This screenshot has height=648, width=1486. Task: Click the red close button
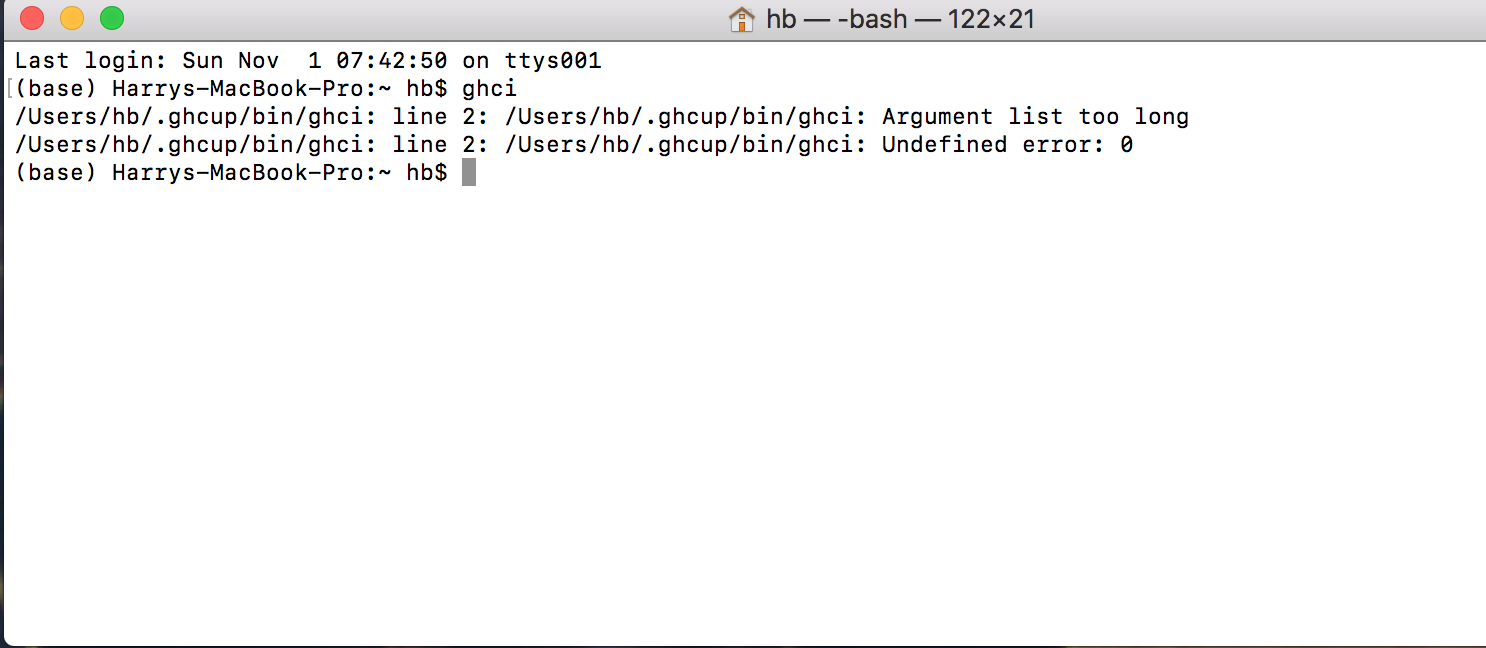(31, 18)
